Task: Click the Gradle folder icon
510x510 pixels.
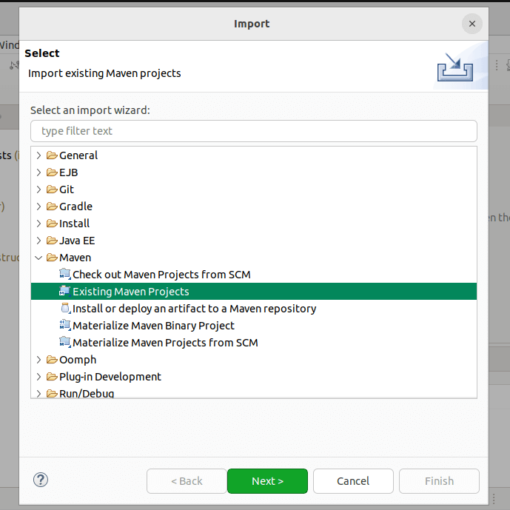Action: click(52, 206)
